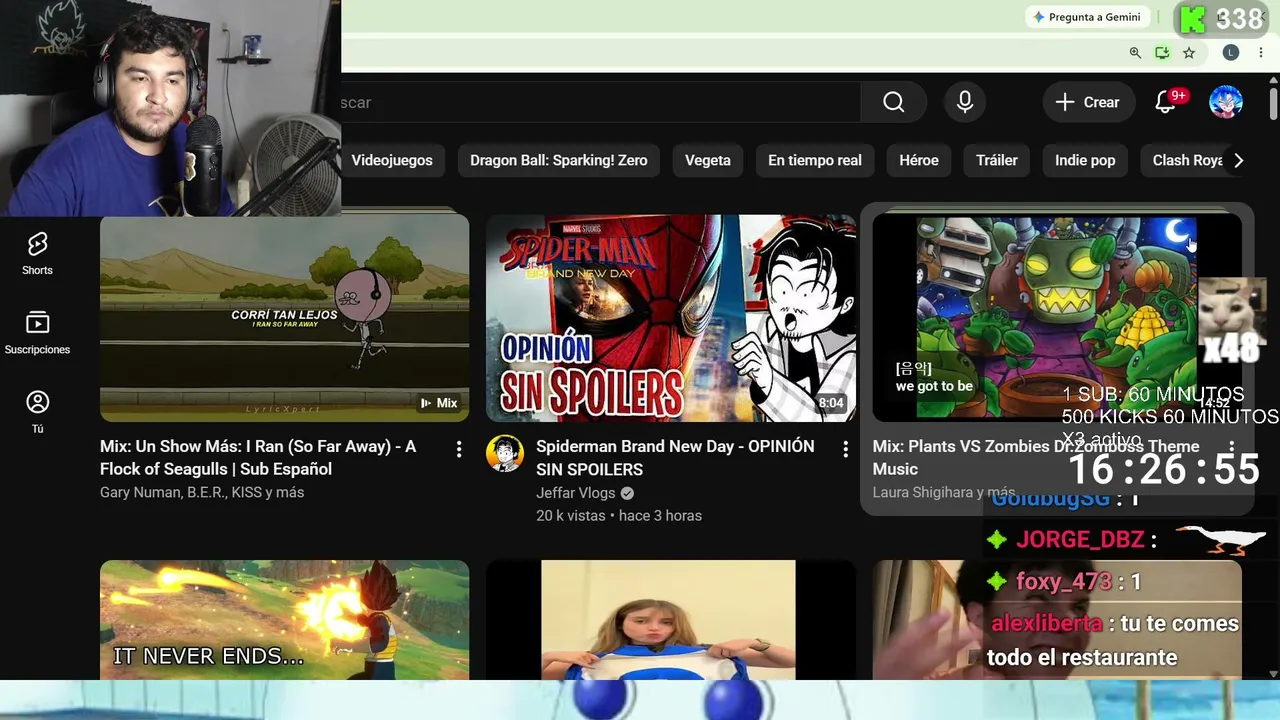Click the page's vertical scrollbar thumb
Image resolution: width=1280 pixels, height=720 pixels.
1273,103
